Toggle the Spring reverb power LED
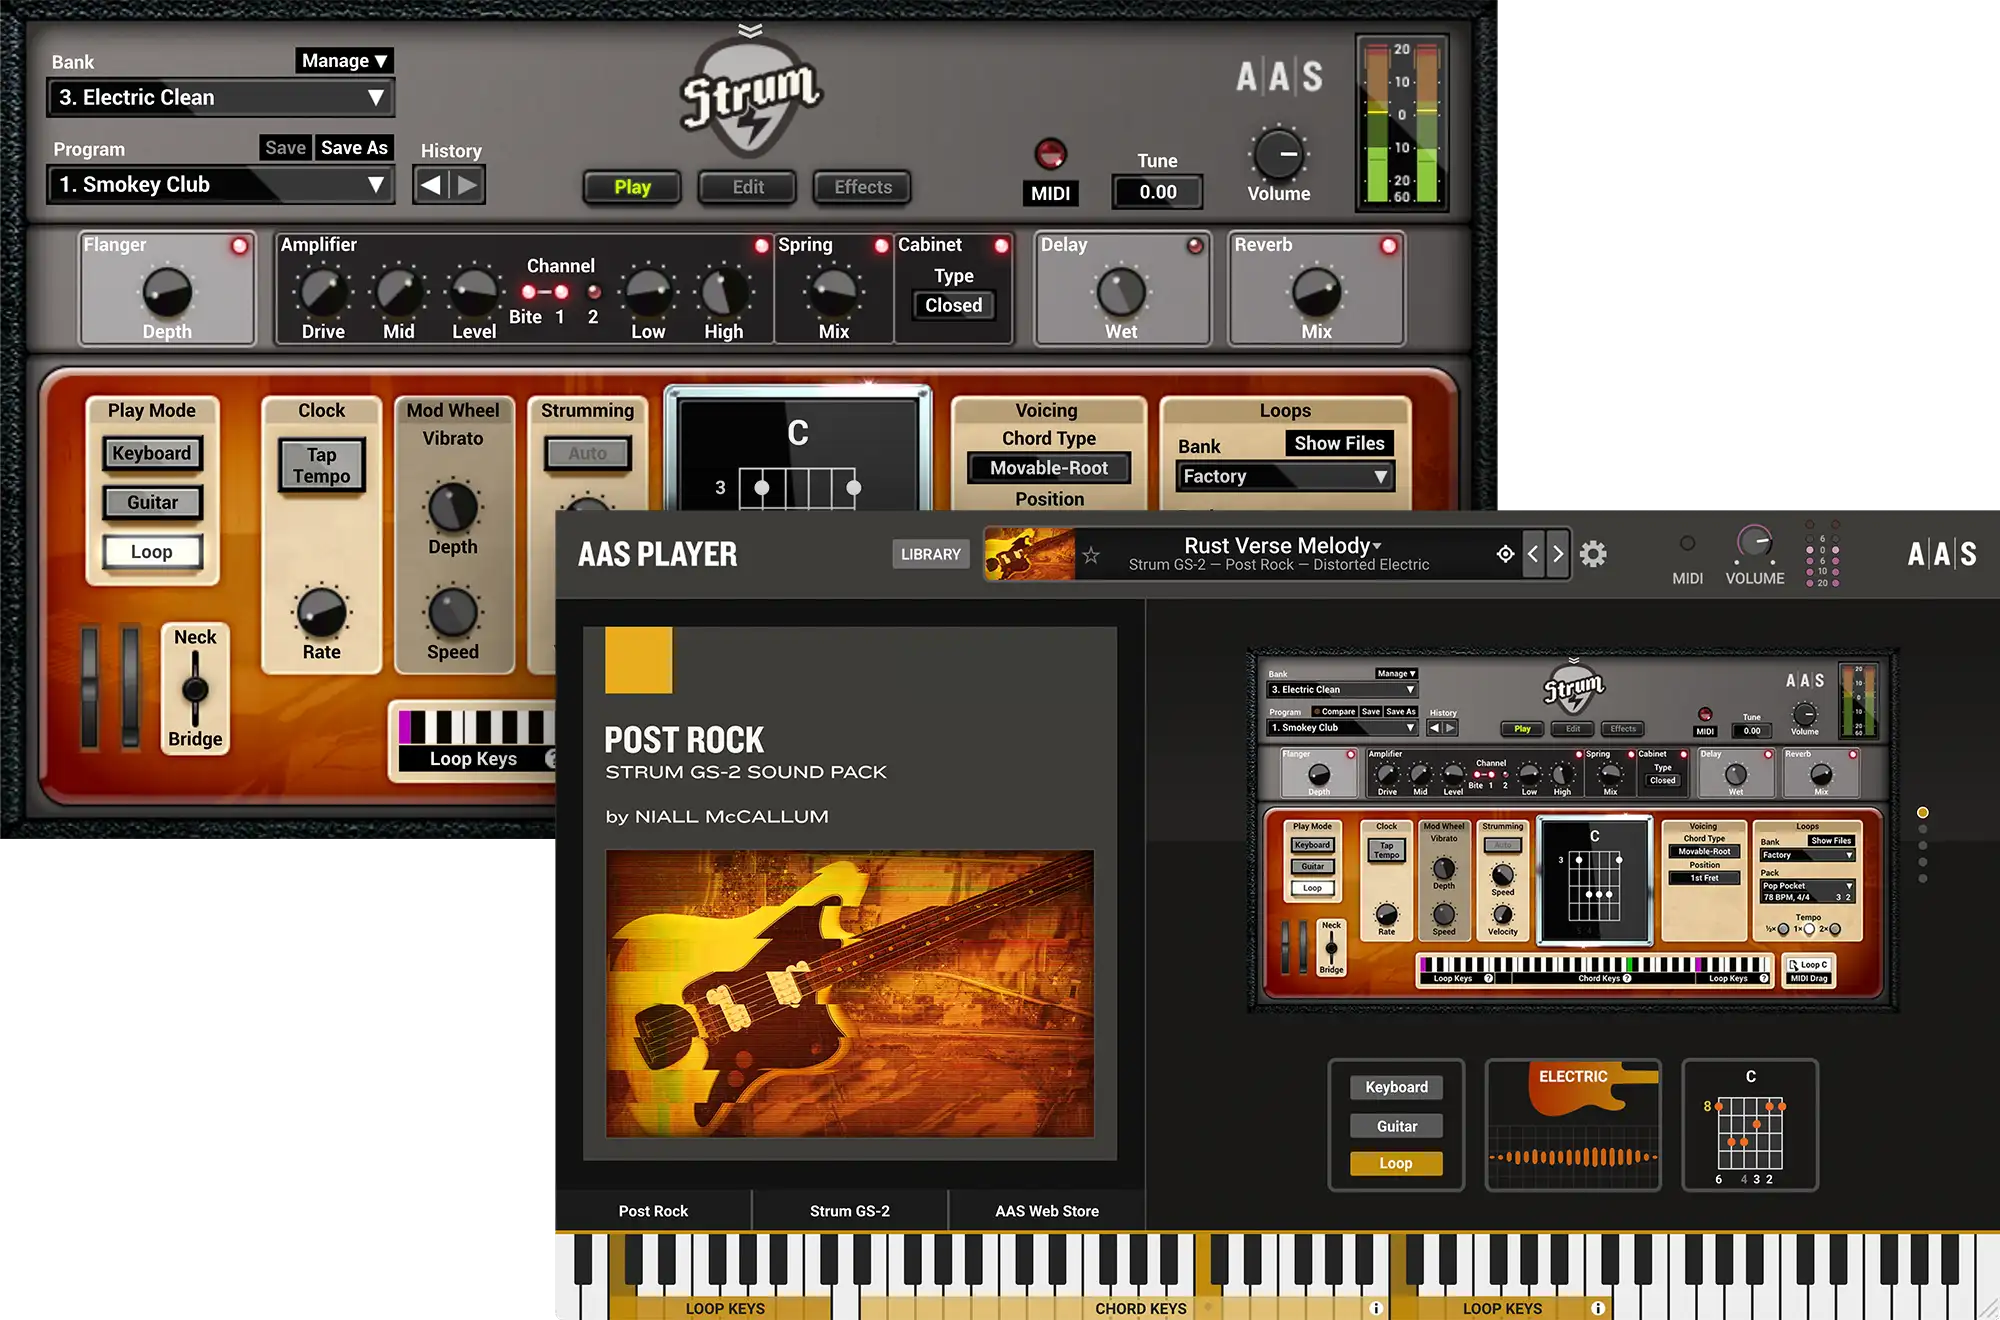2000x1320 pixels. [881, 246]
